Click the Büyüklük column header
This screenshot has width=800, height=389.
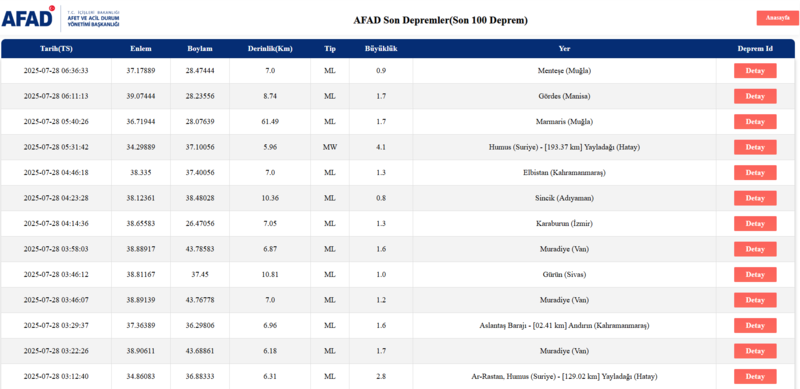click(381, 49)
